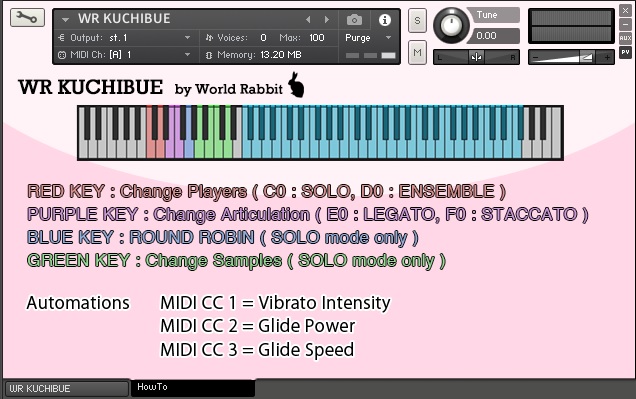Click the memory icon beside Memory label
This screenshot has height=399, width=636.
coord(209,55)
